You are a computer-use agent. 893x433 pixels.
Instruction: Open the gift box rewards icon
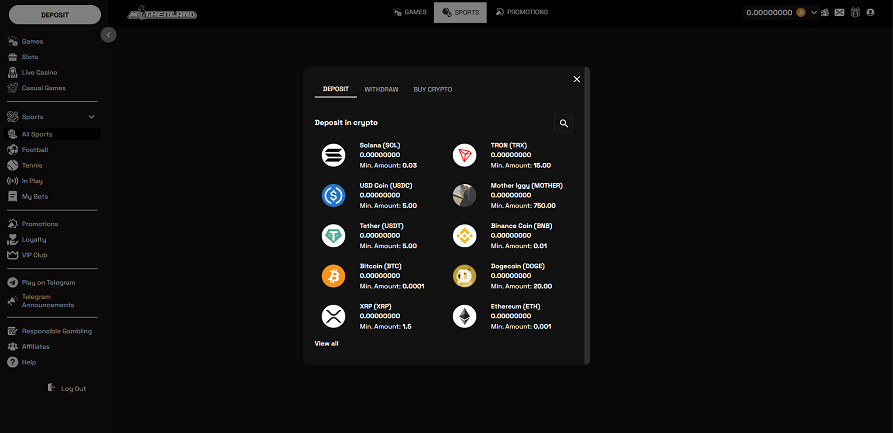(855, 12)
